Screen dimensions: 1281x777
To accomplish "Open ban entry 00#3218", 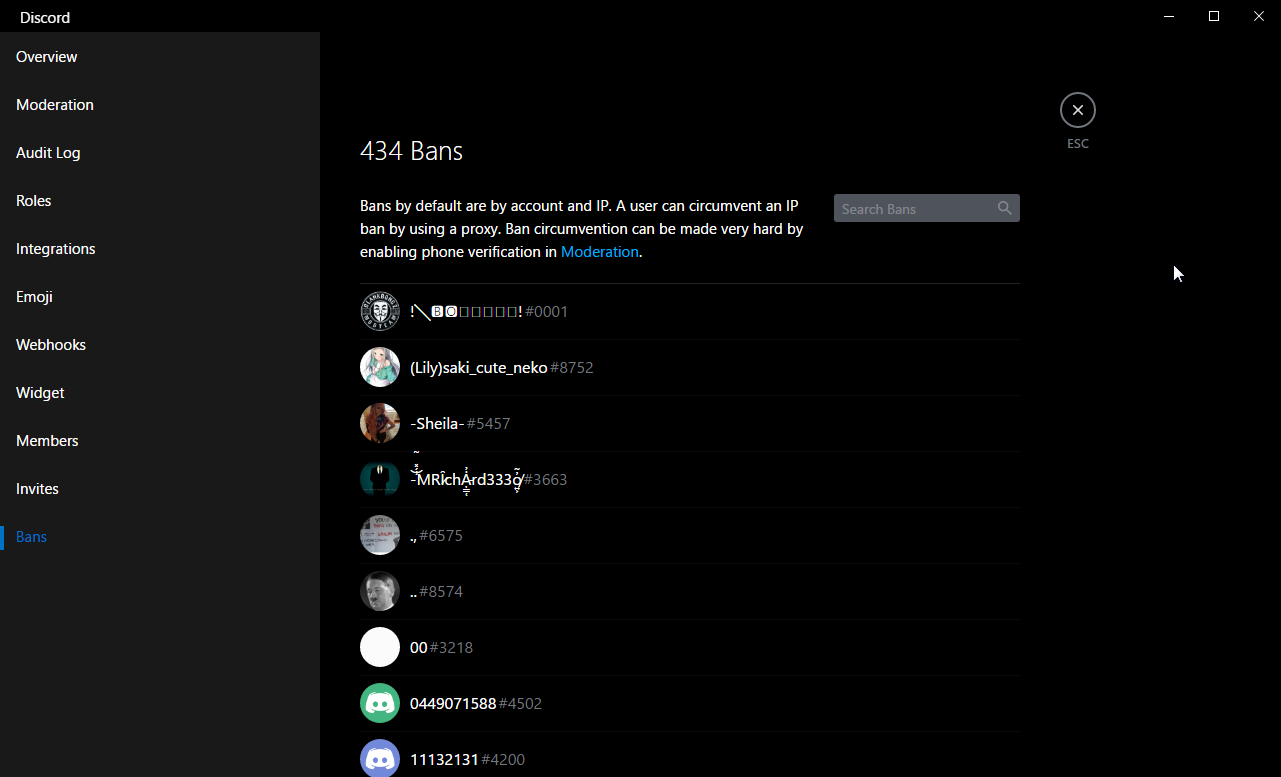I will (690, 648).
